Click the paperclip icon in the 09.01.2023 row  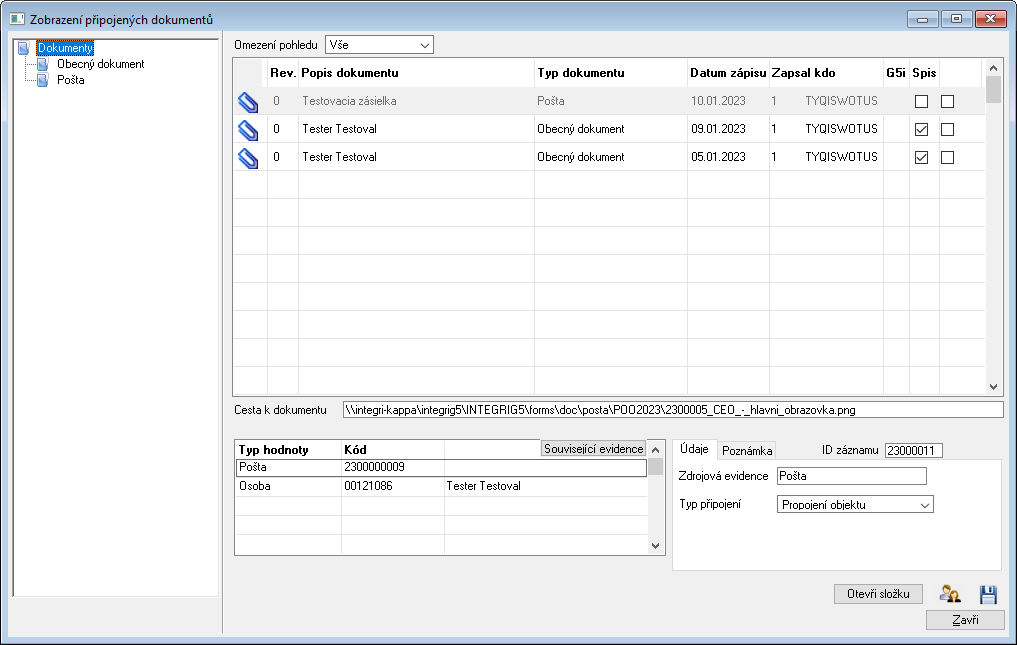248,130
